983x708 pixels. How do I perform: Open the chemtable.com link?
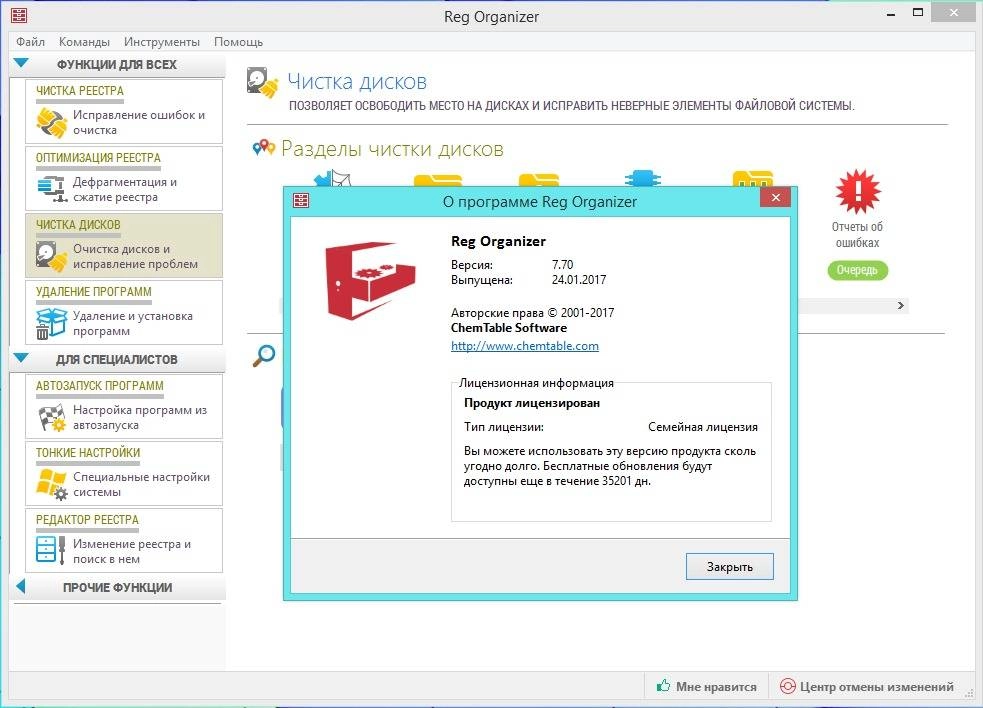pos(525,346)
